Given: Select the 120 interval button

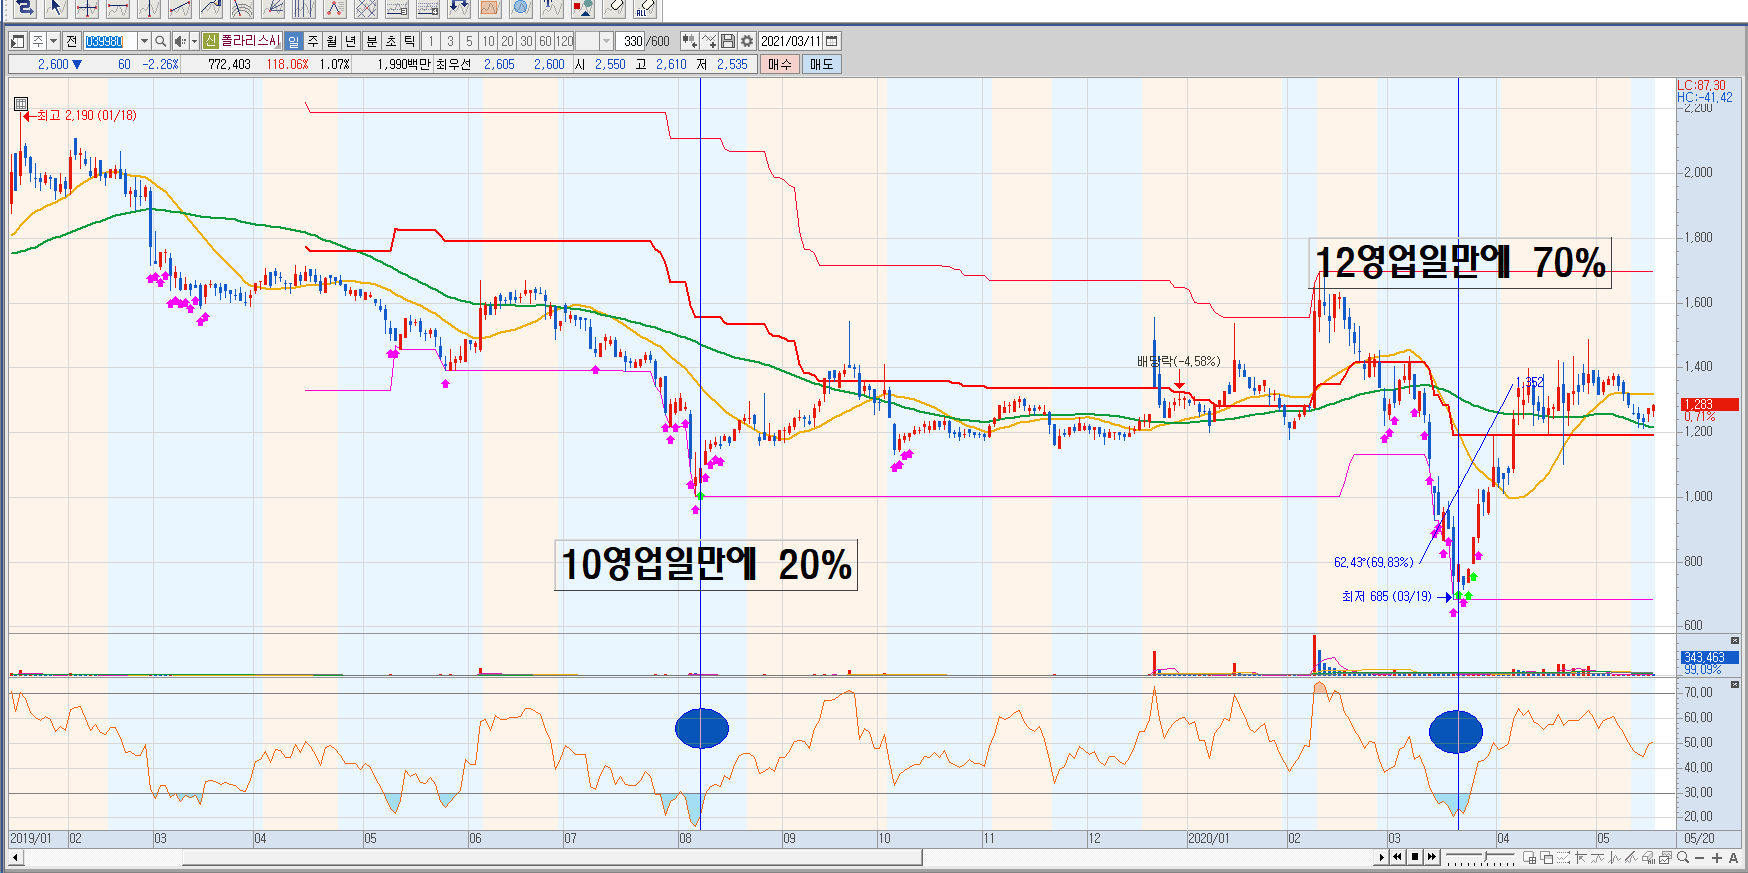Looking at the screenshot, I should pos(565,41).
